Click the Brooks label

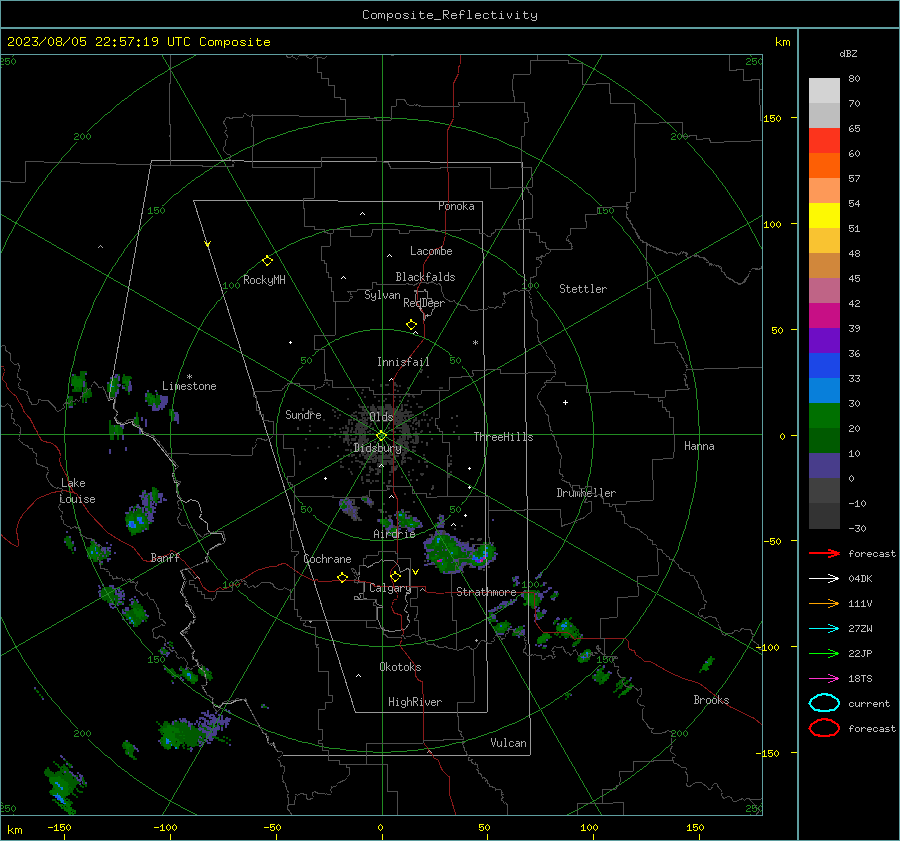pyautogui.click(x=711, y=700)
